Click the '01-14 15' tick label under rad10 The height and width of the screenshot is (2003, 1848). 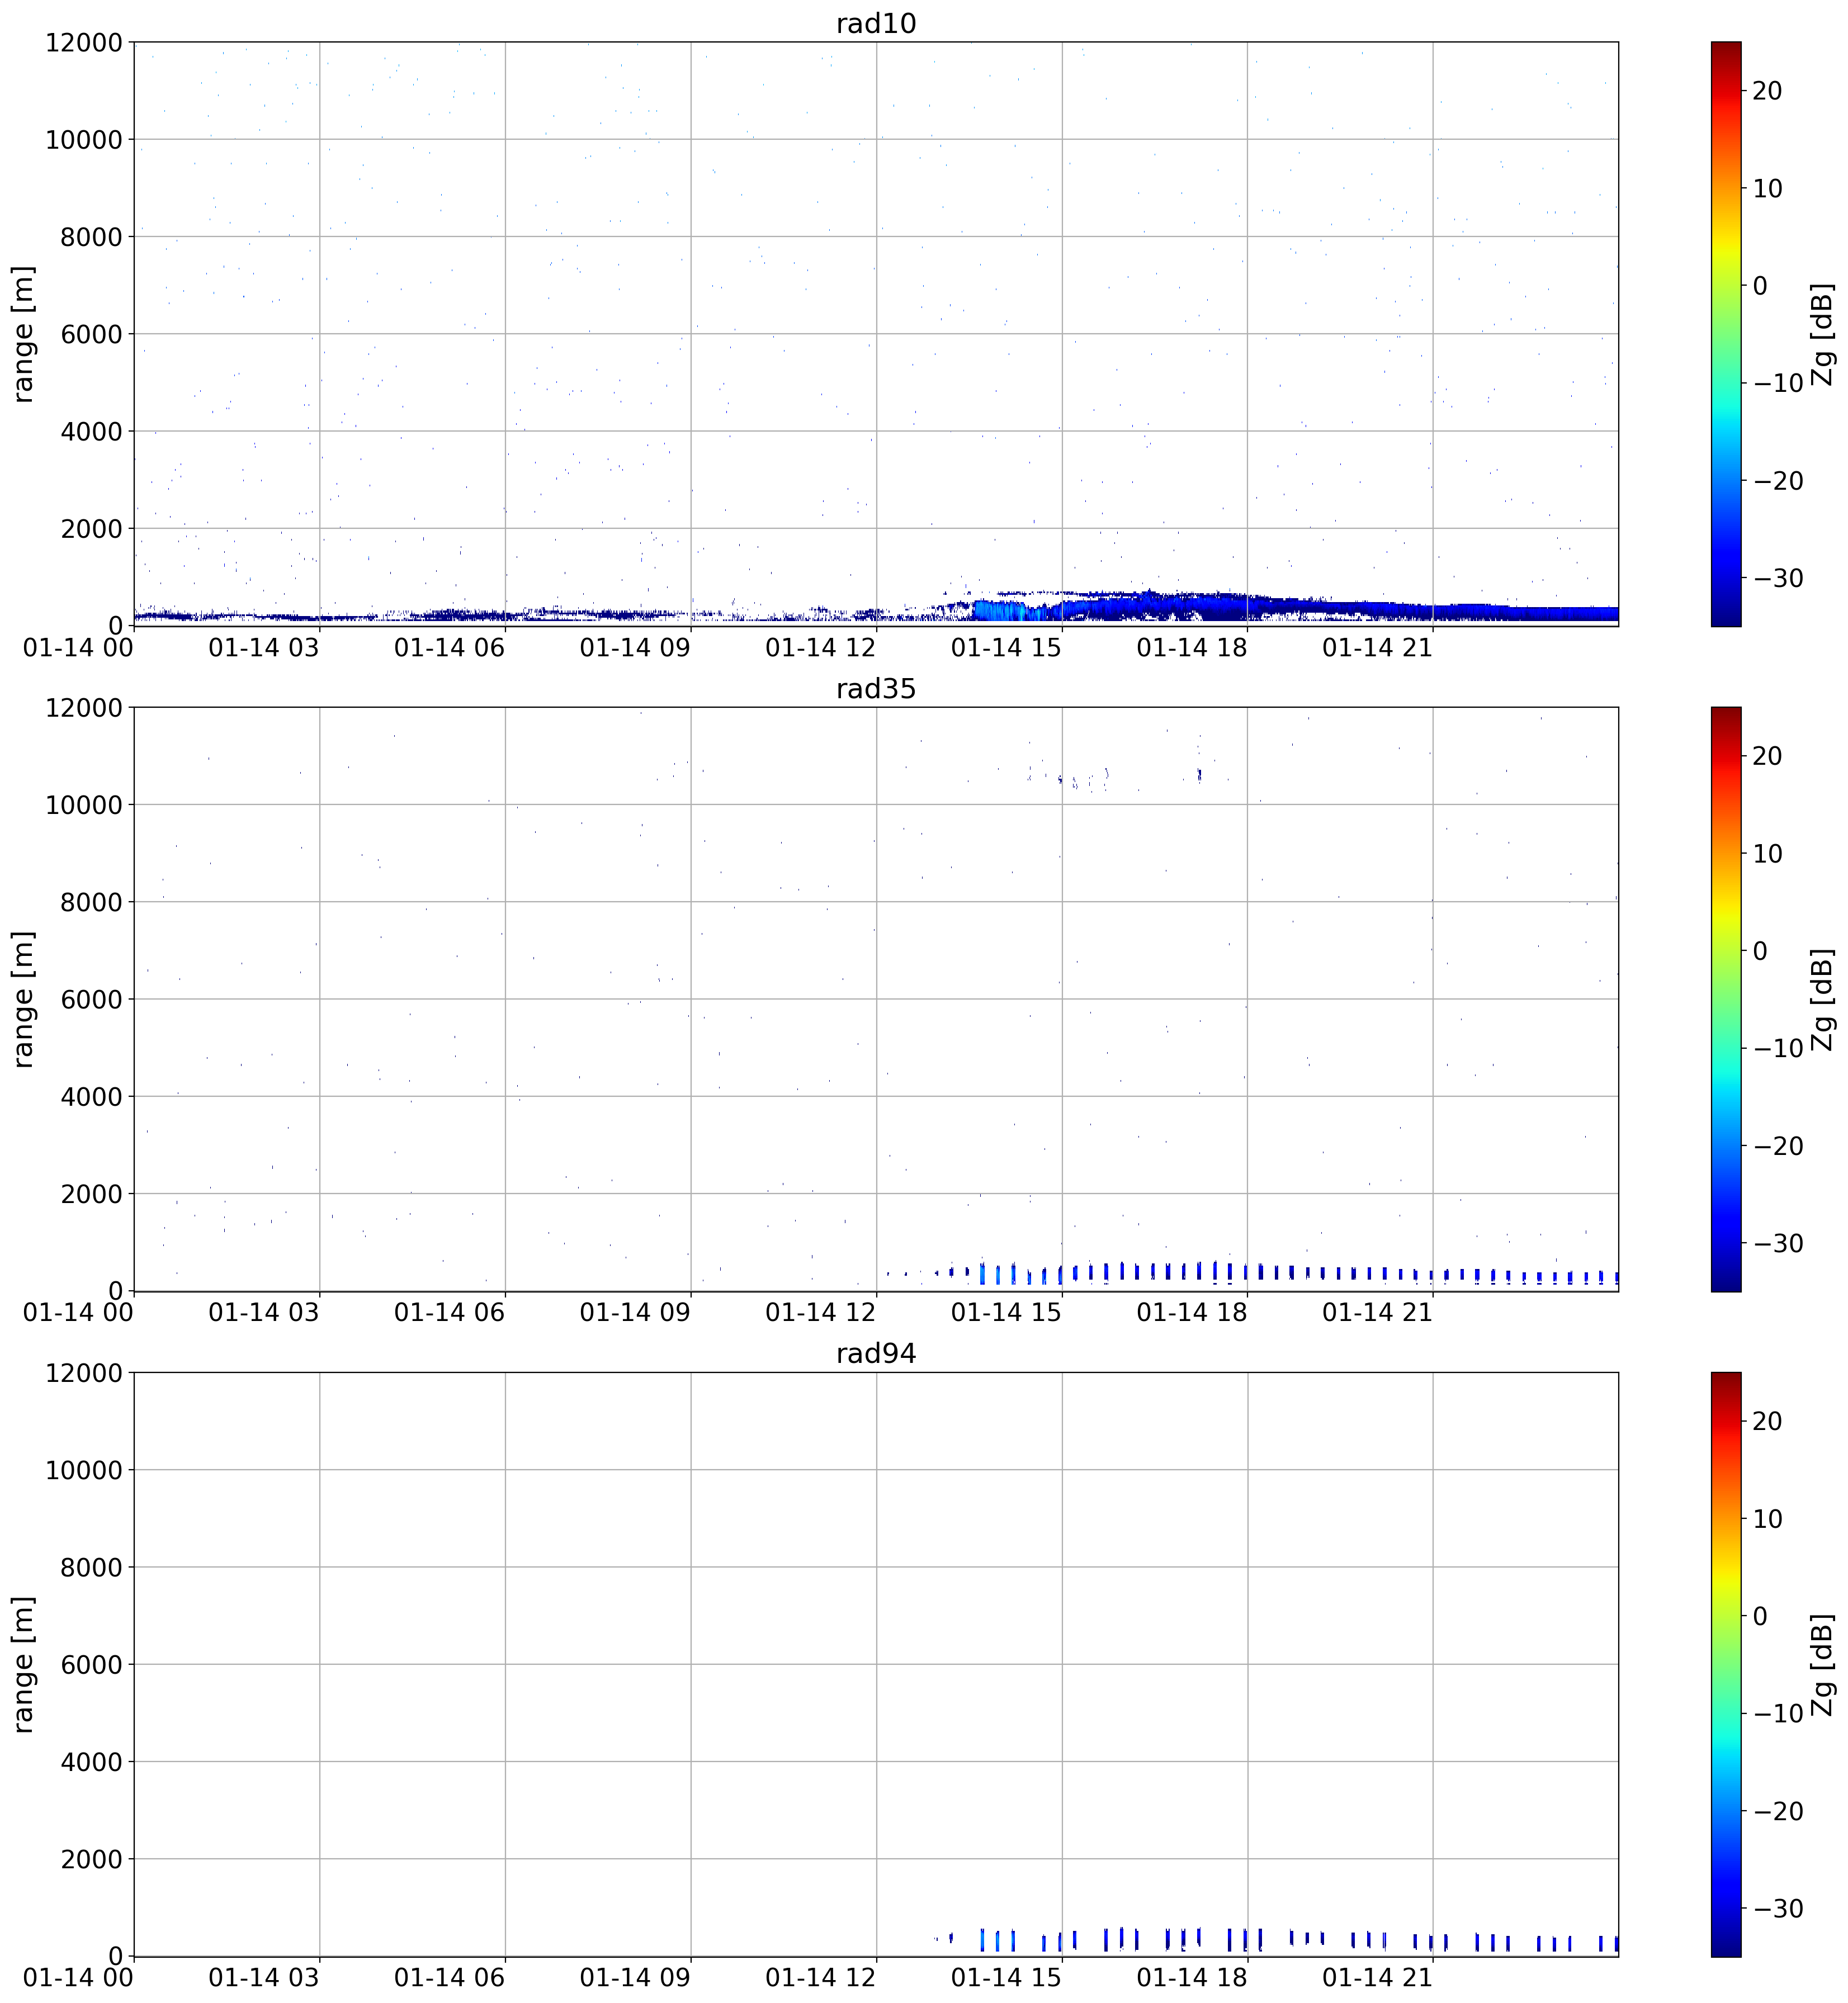(x=1006, y=648)
